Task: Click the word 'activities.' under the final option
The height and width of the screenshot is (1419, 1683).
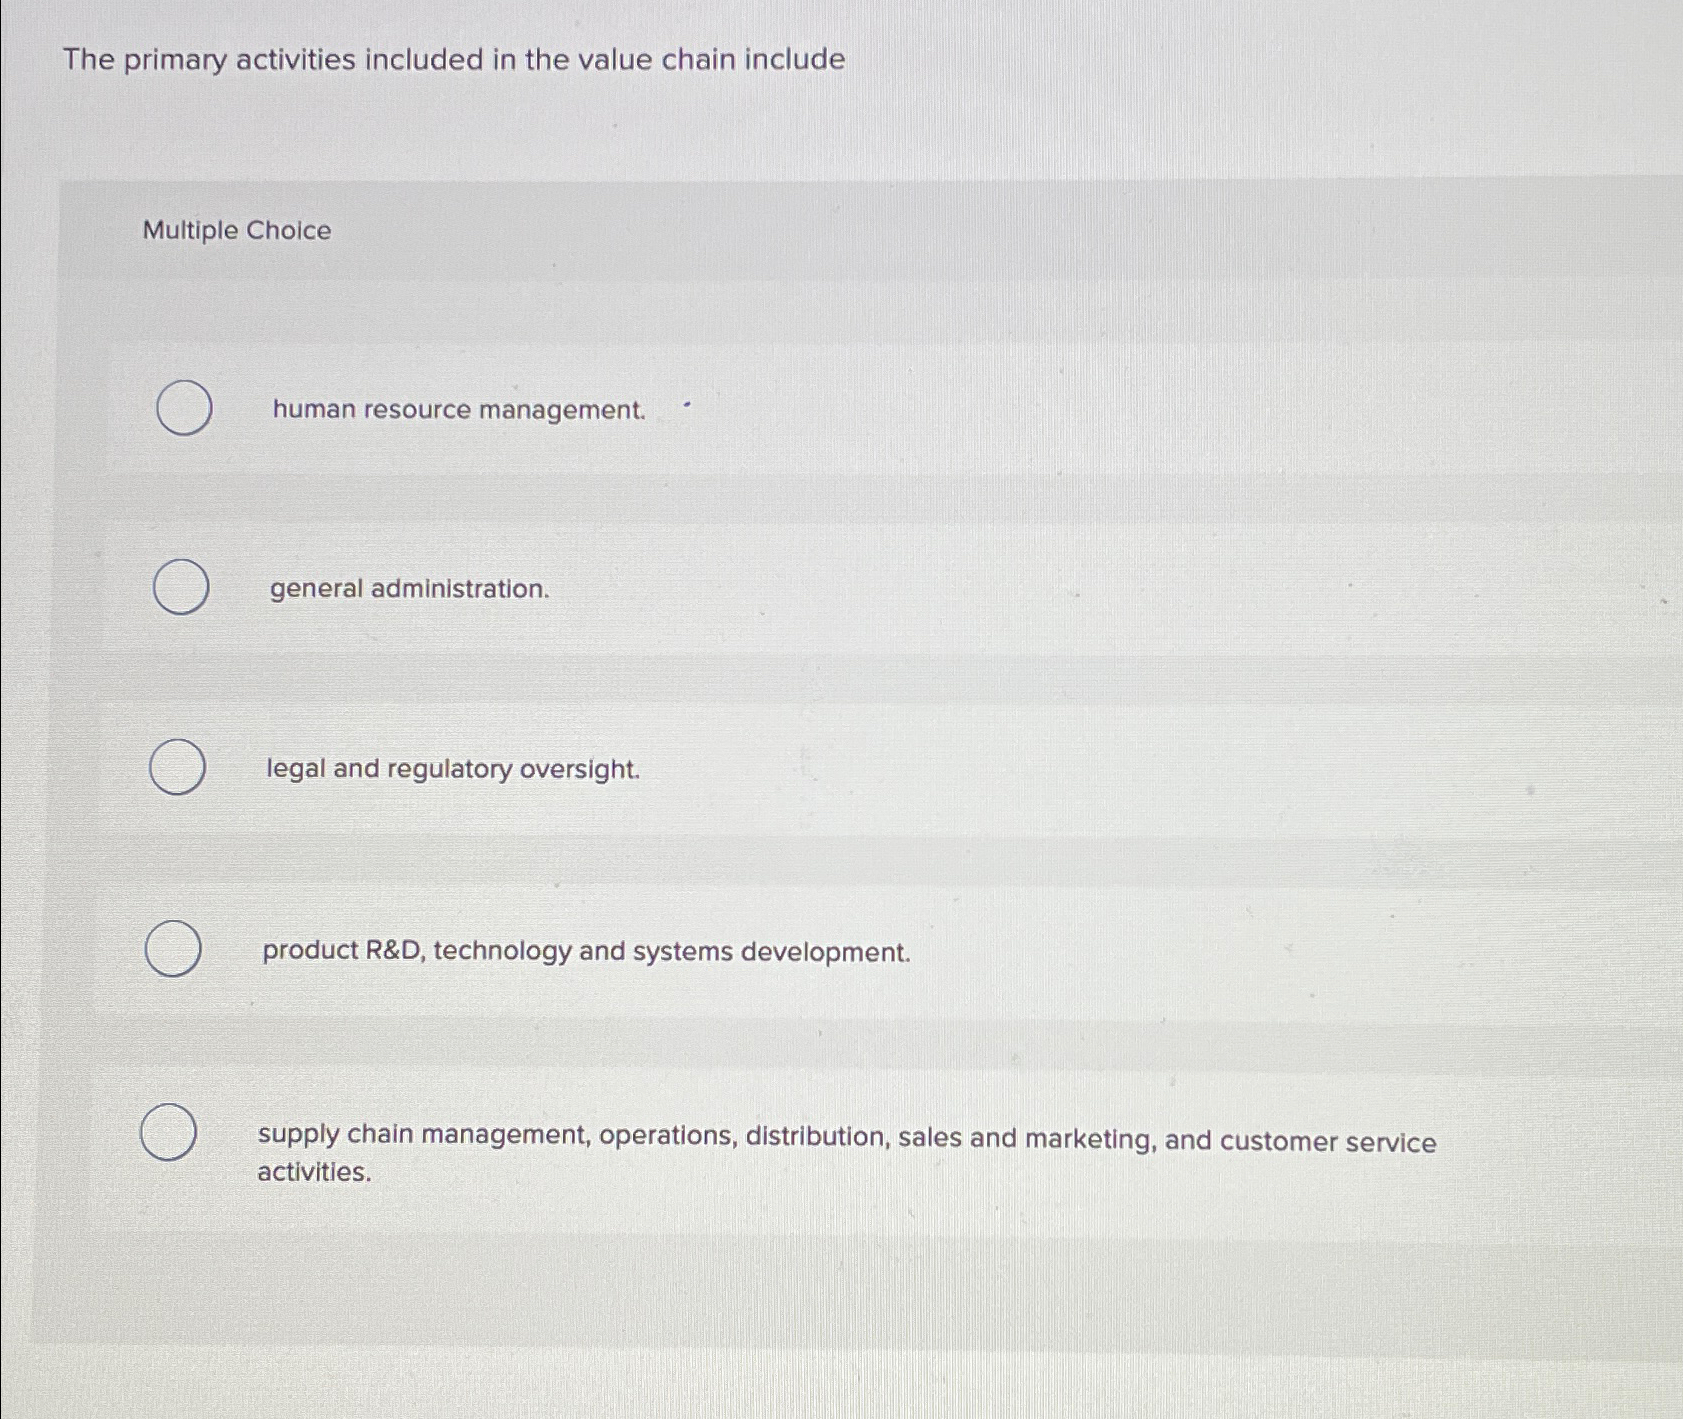Action: pos(312,1171)
